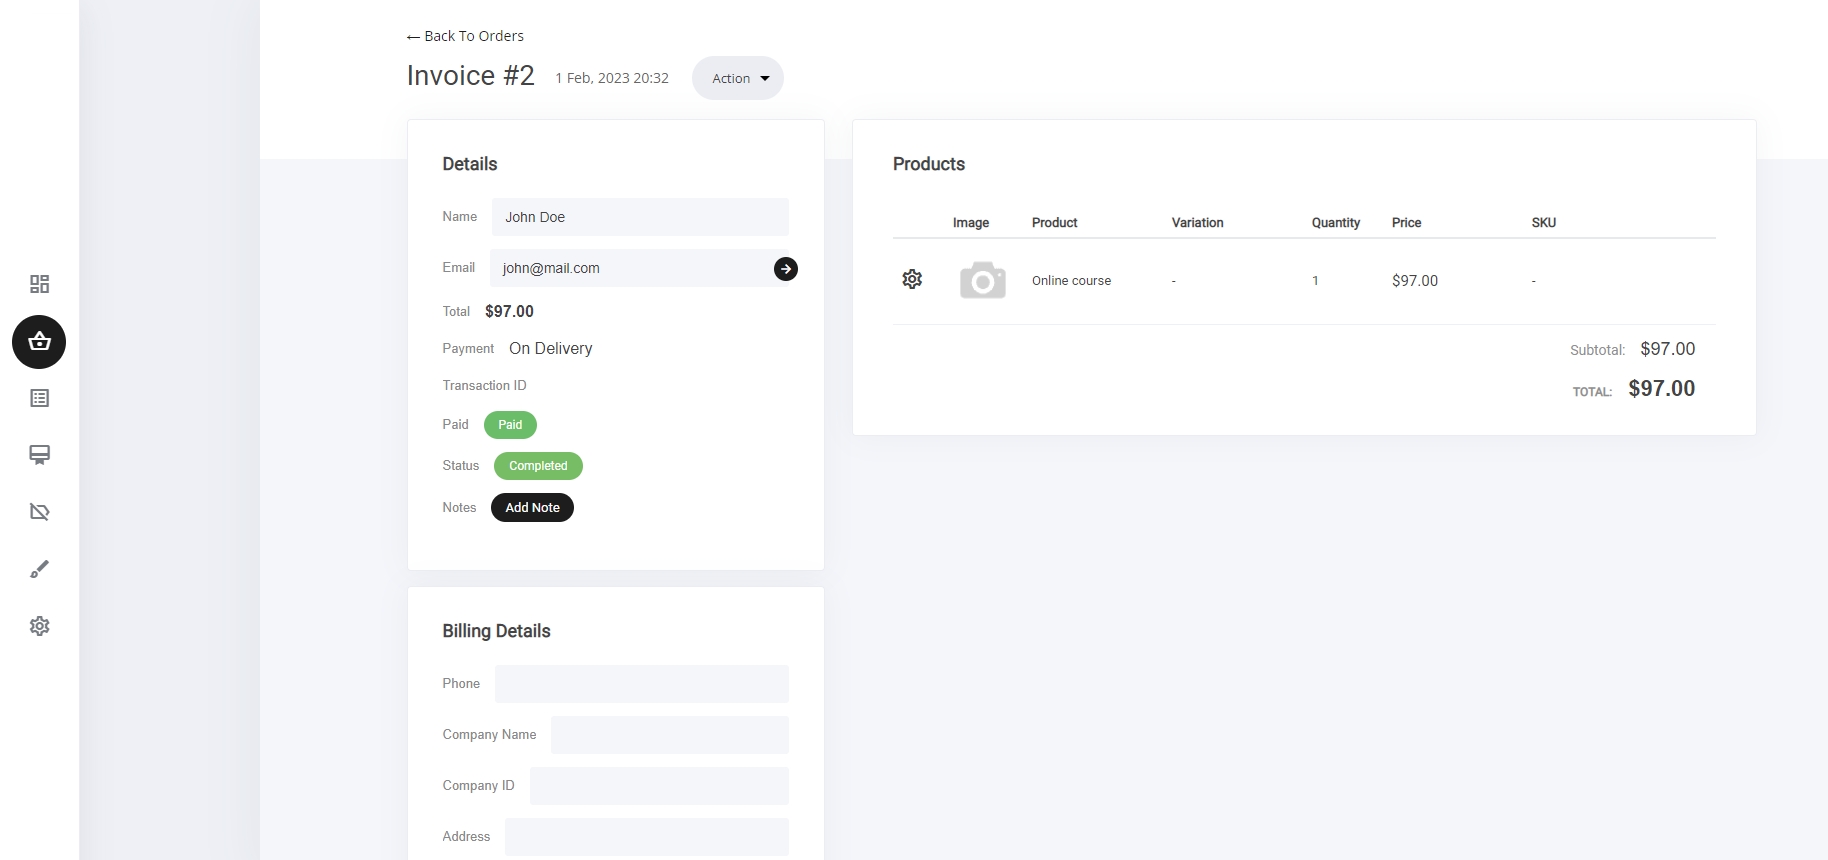This screenshot has width=1828, height=860.
Task: Select the paintbrush design icon
Action: click(39, 569)
